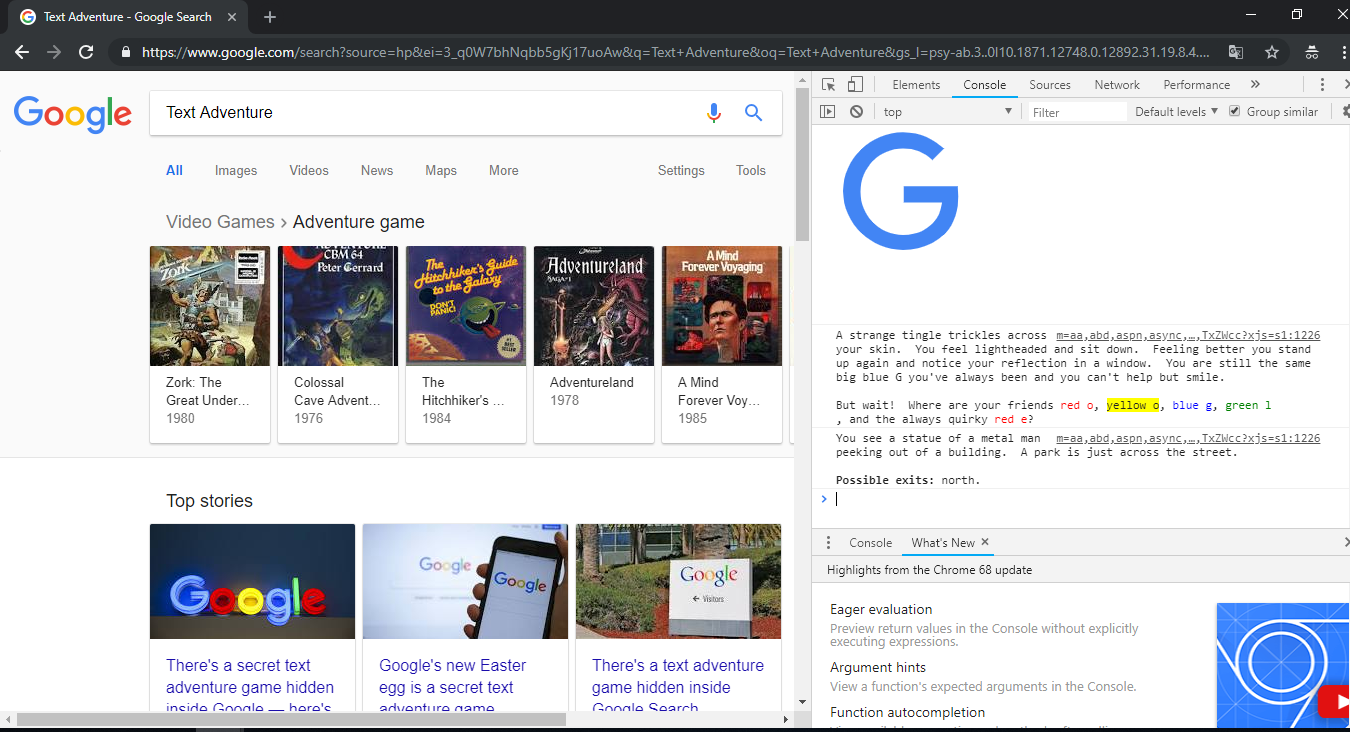Open "There's a secret text adventure game" story

pyautogui.click(x=250, y=688)
